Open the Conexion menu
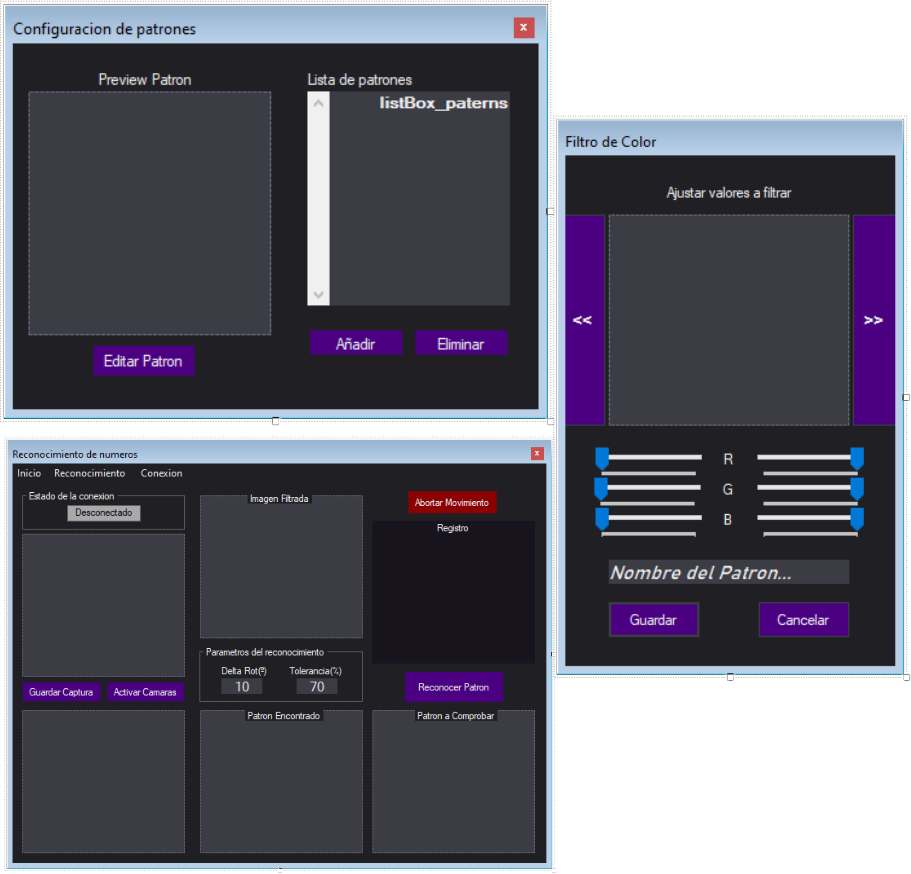Screen dimensions: 911x874 (x=161, y=473)
